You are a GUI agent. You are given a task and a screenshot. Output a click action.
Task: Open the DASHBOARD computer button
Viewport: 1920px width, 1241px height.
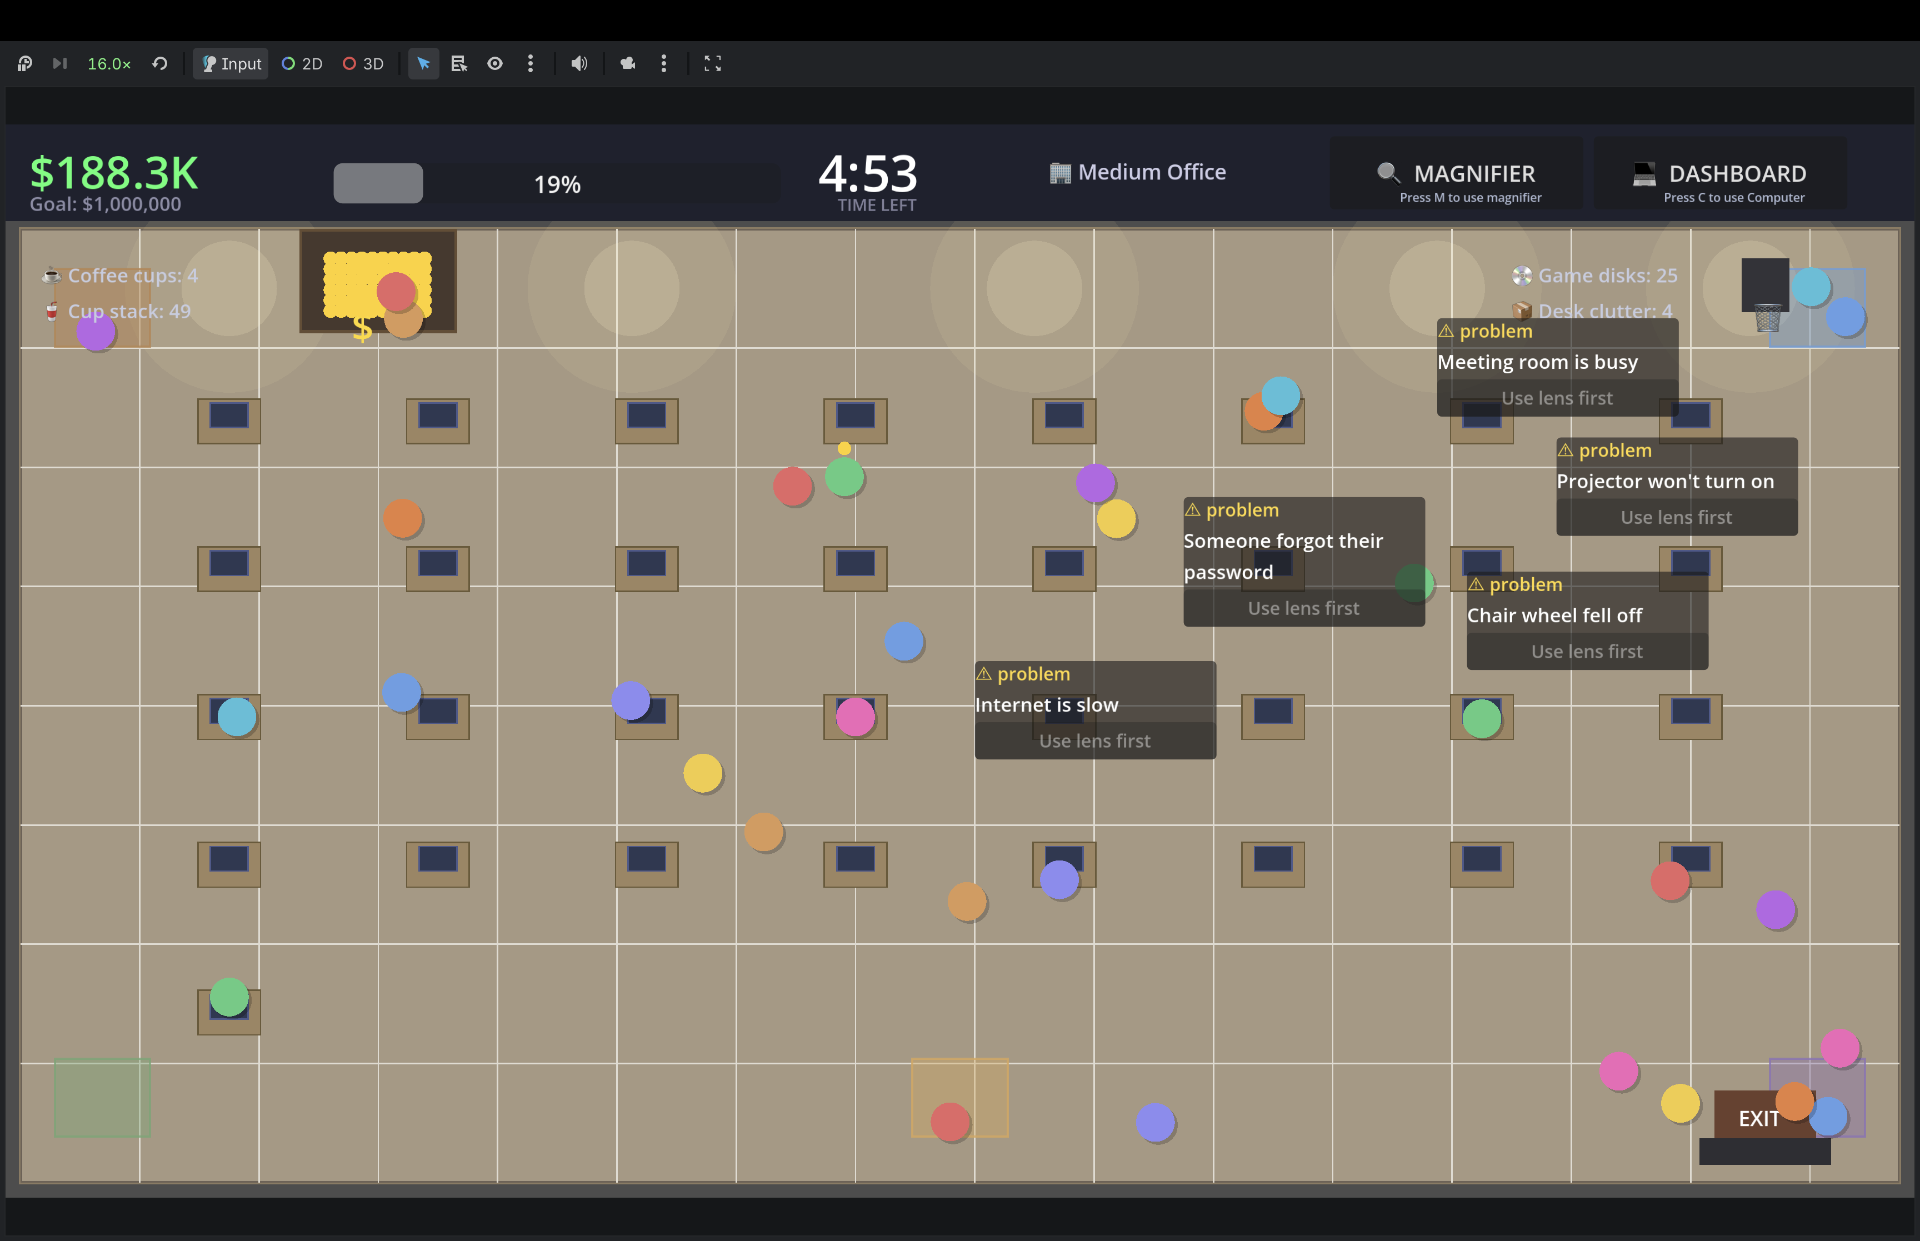1720,181
